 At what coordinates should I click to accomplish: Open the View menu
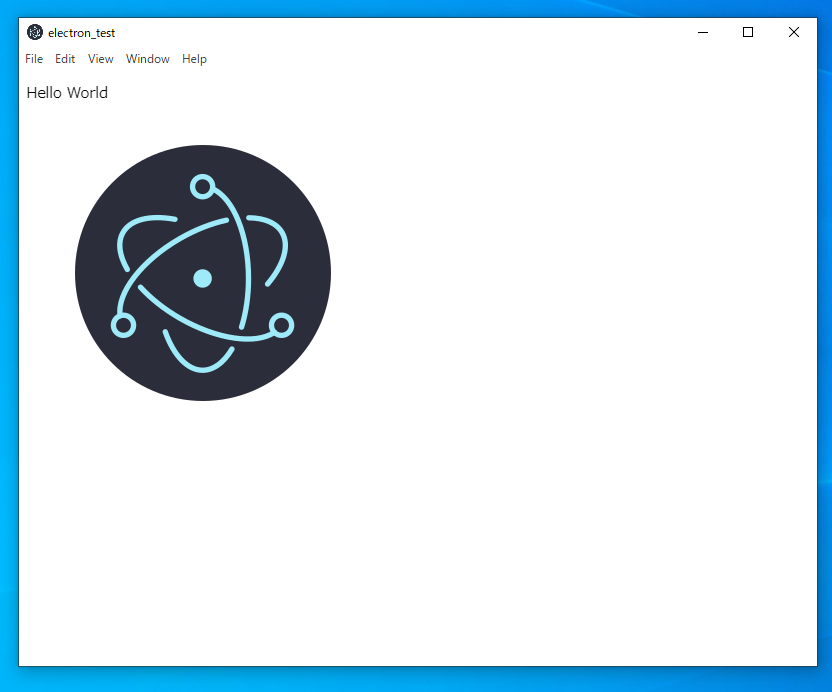click(100, 59)
